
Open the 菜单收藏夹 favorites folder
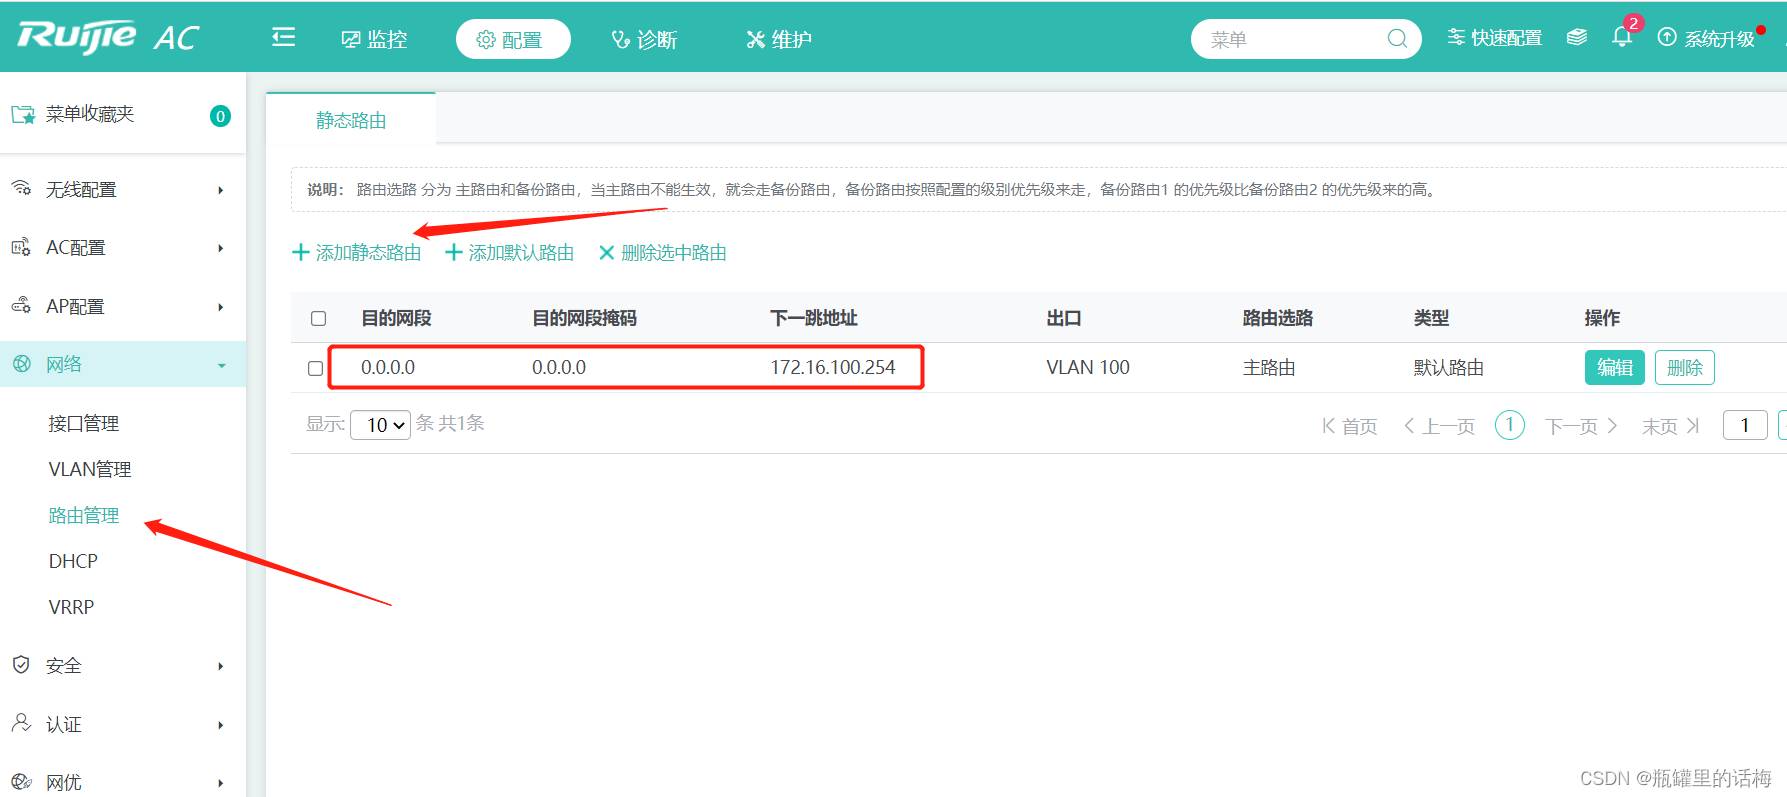[73, 114]
